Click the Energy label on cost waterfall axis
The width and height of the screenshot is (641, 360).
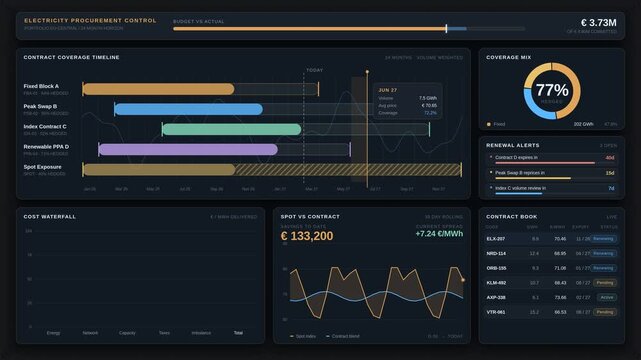(x=54, y=333)
